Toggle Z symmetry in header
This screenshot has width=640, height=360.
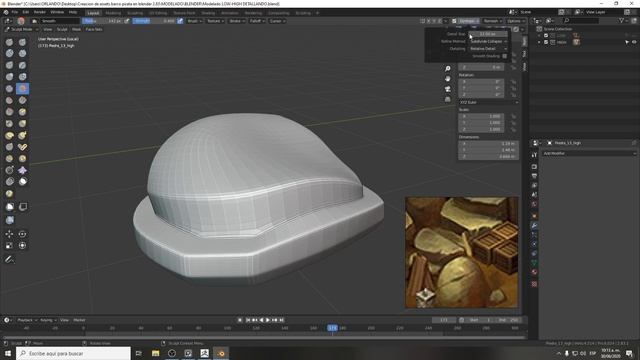(x=439, y=21)
